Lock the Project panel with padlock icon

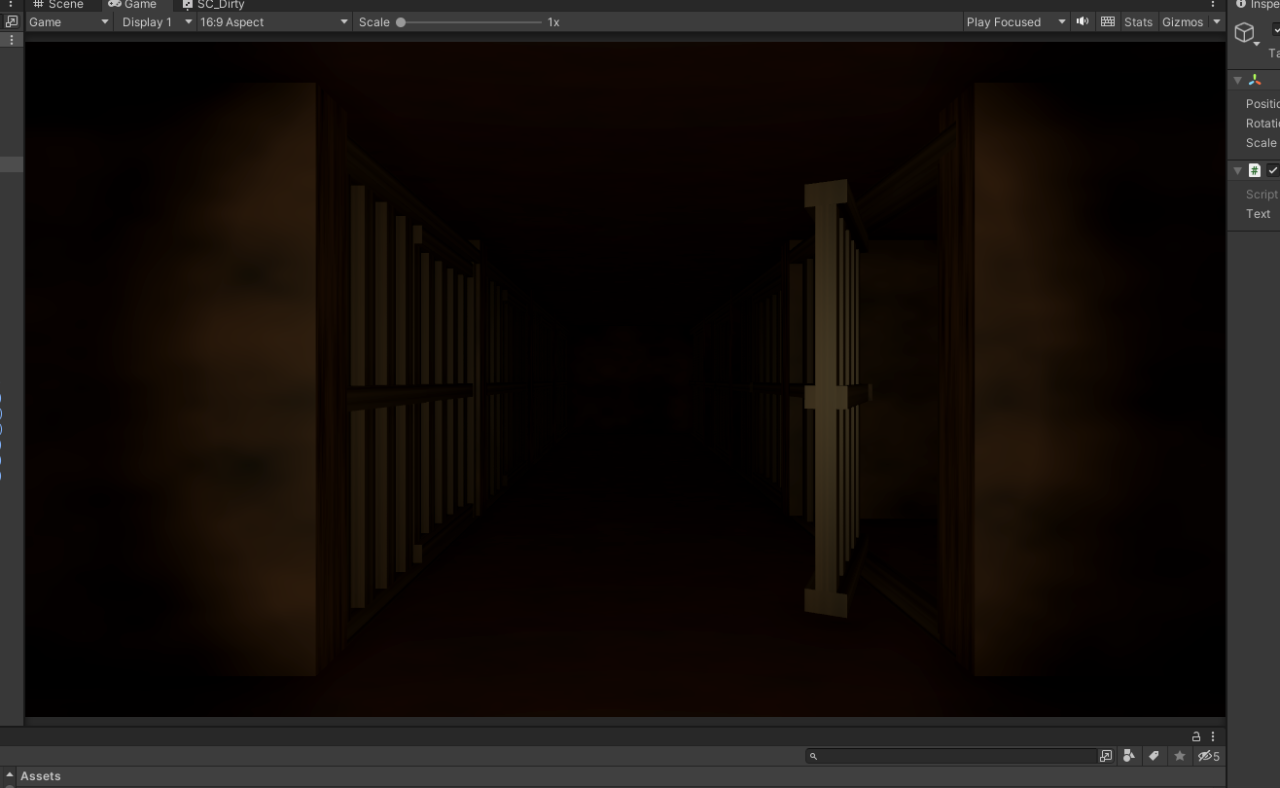point(1196,736)
